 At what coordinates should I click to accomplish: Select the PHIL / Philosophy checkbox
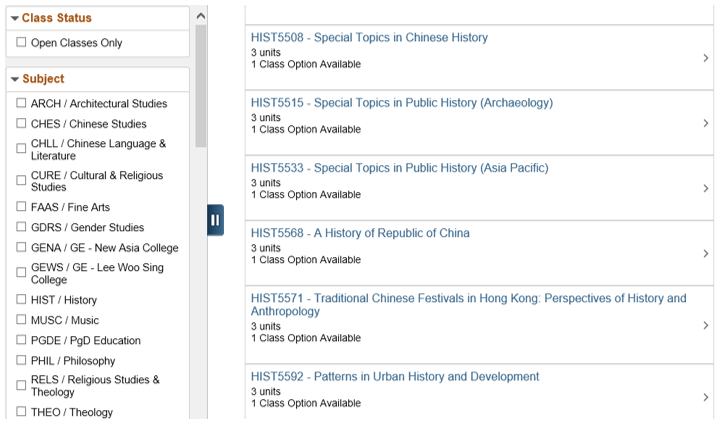(x=21, y=361)
